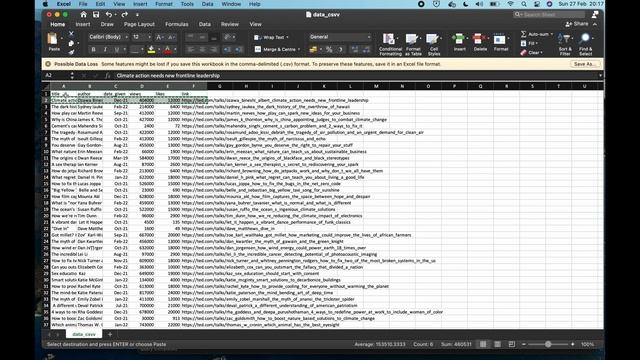
Task: Open Format as Table
Action: click(x=413, y=44)
